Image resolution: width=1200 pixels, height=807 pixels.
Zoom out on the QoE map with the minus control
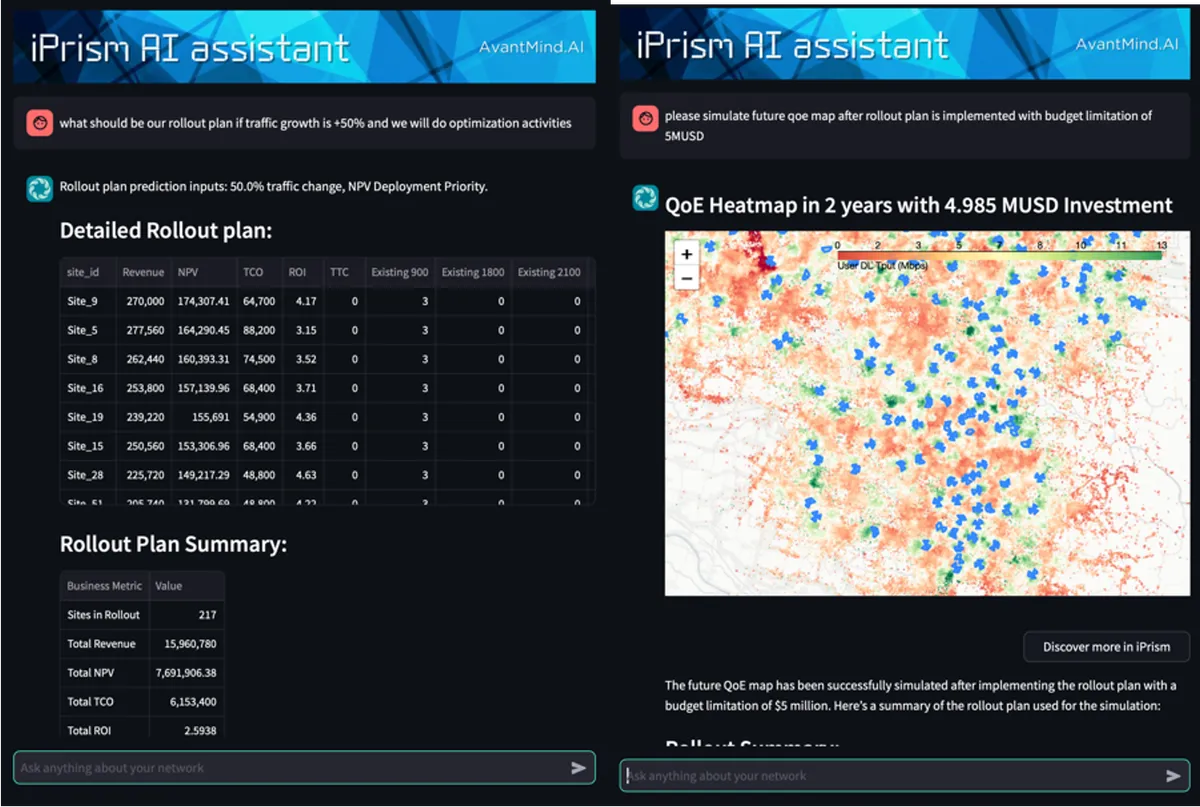[x=686, y=277]
